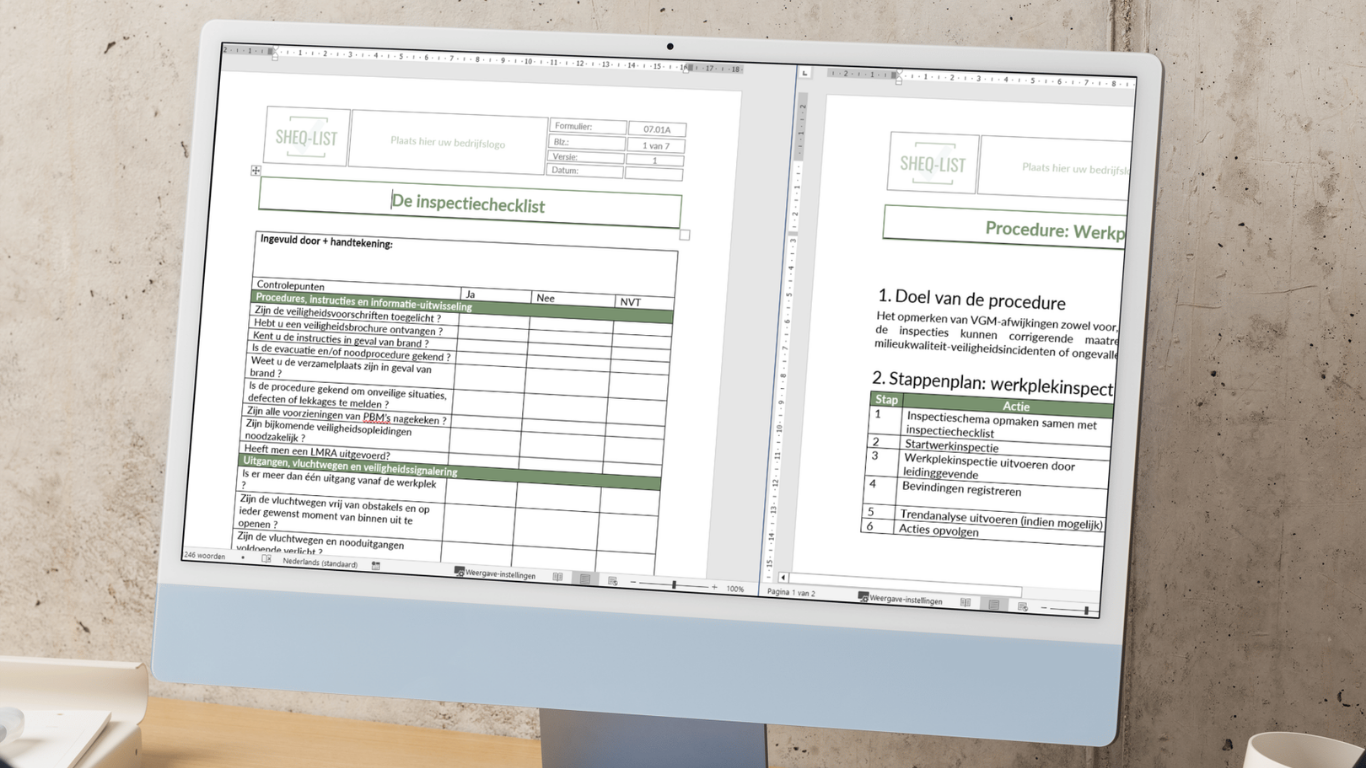1366x768 pixels.
Task: Click the '1 van 7' page cell
Action: (x=656, y=145)
